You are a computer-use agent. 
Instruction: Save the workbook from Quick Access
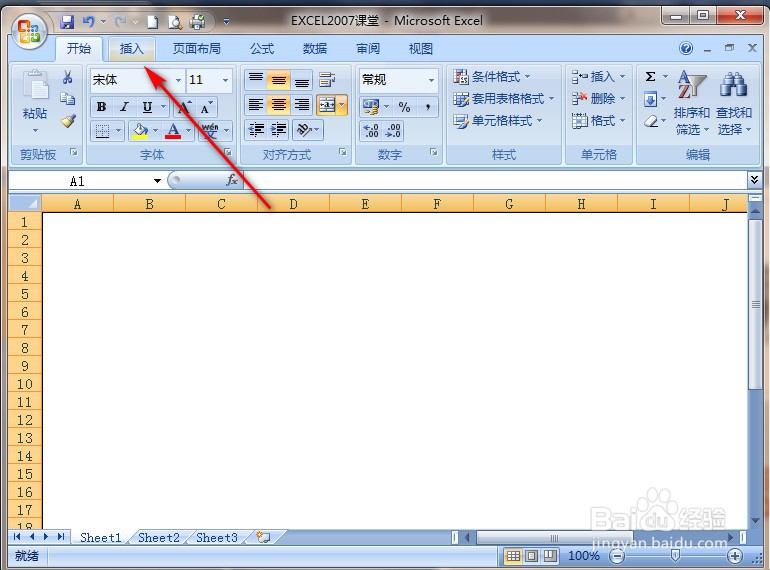click(x=67, y=22)
